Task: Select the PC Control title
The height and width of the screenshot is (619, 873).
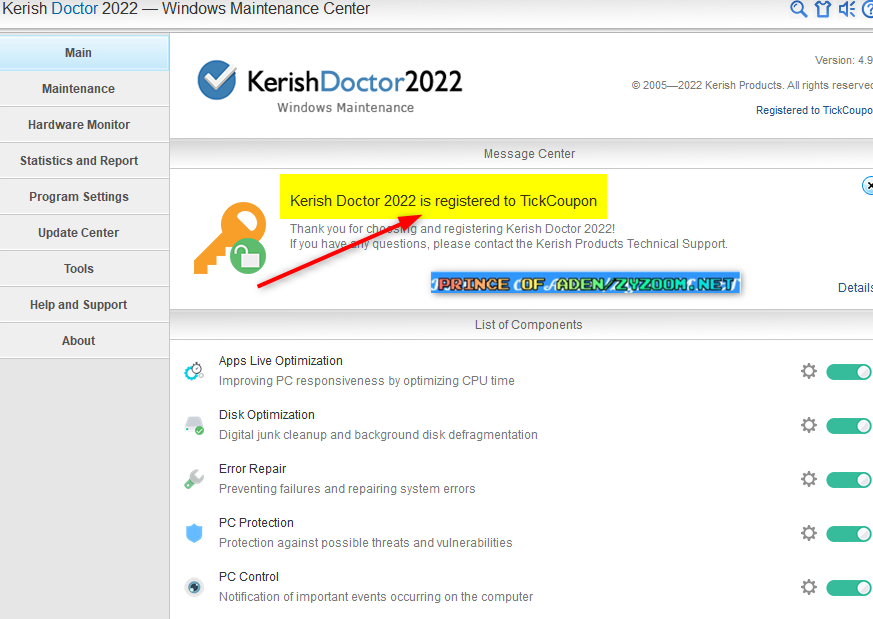Action: (x=248, y=577)
